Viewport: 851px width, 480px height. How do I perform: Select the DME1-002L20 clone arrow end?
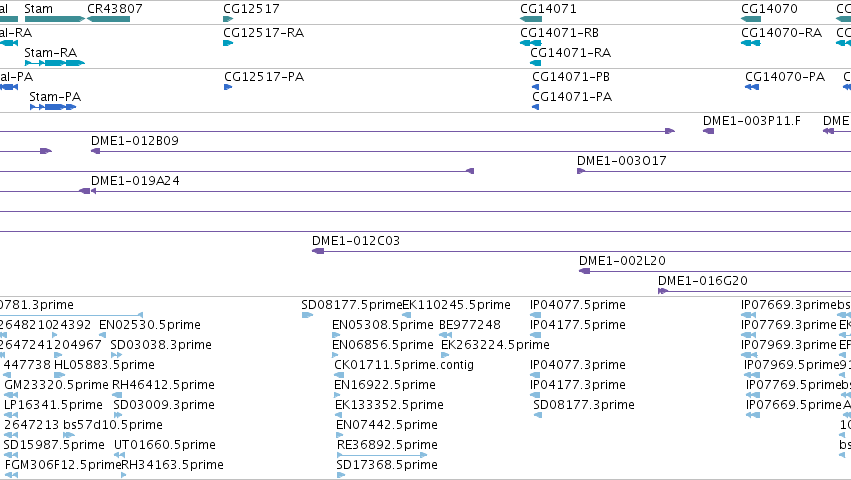pyautogui.click(x=585, y=271)
